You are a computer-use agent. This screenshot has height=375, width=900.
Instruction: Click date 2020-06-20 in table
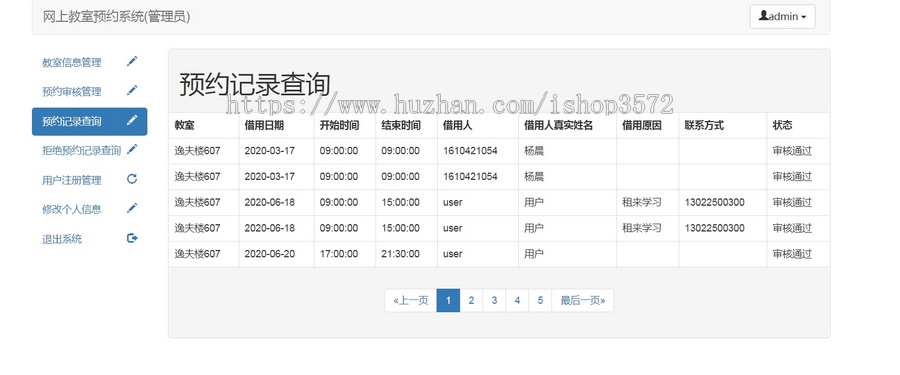pos(270,254)
